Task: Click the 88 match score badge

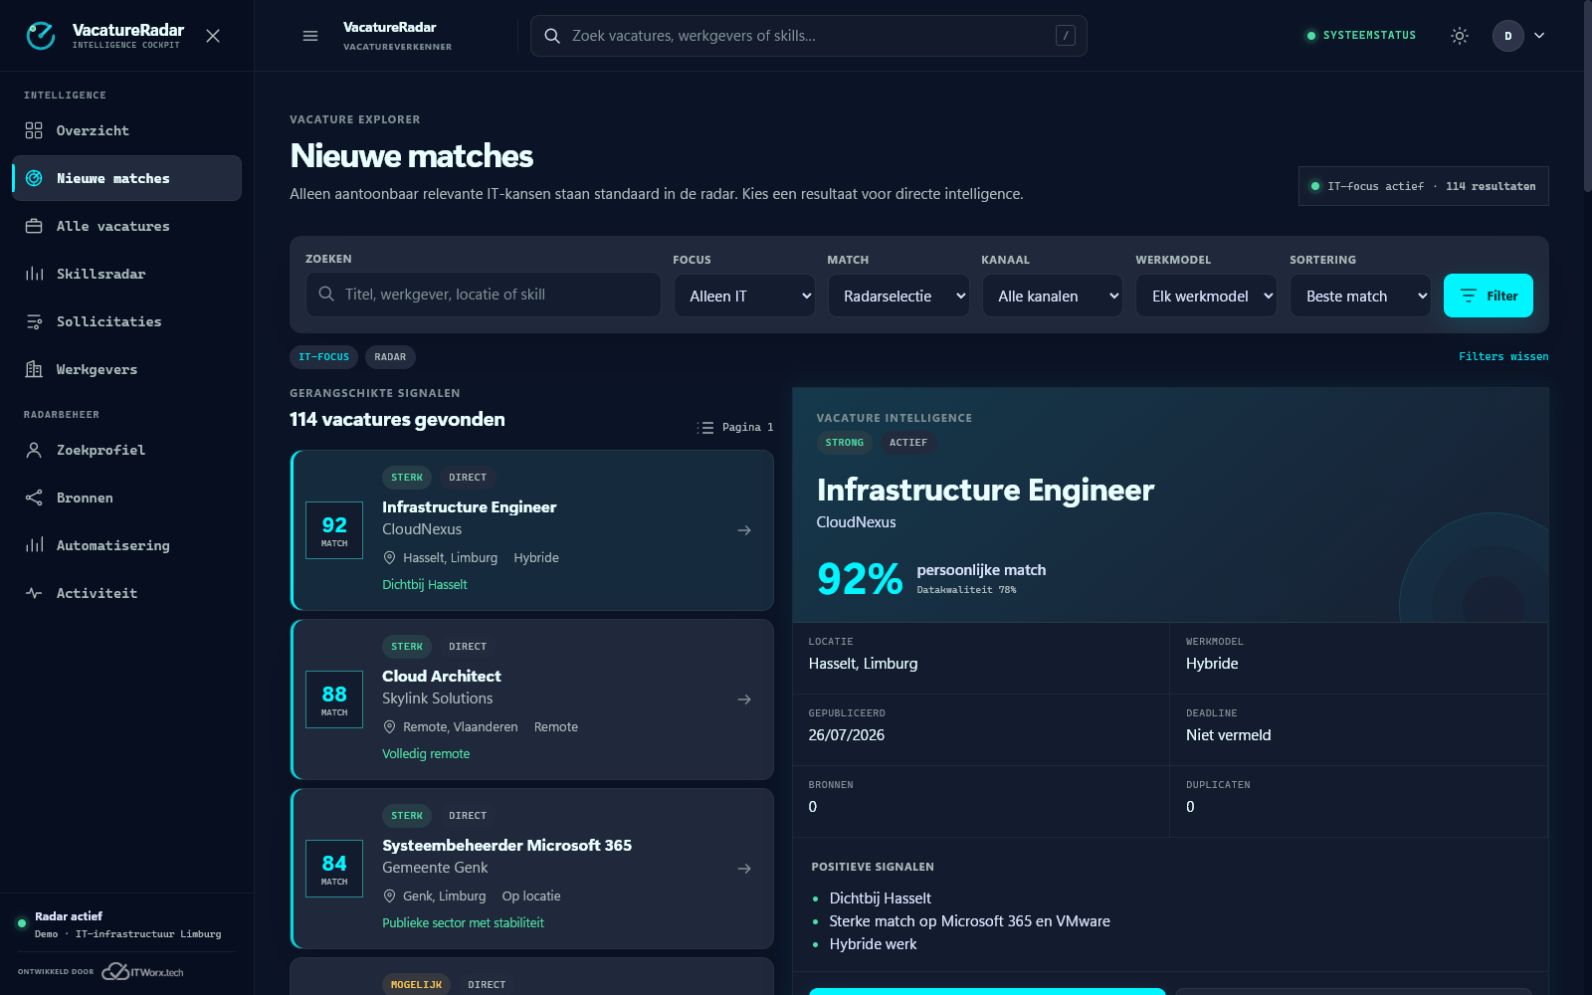Action: 334,699
